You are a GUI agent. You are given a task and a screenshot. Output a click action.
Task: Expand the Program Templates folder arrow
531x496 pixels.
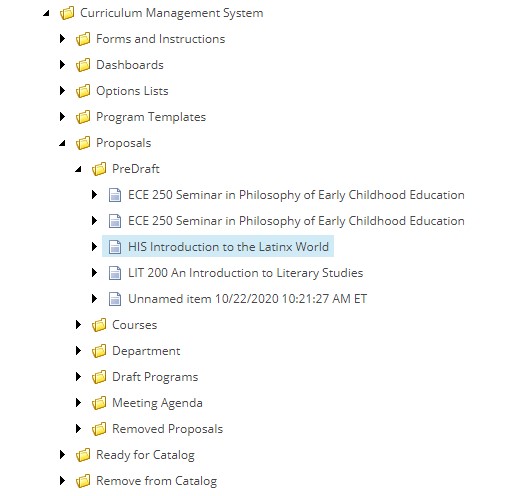[x=62, y=117]
